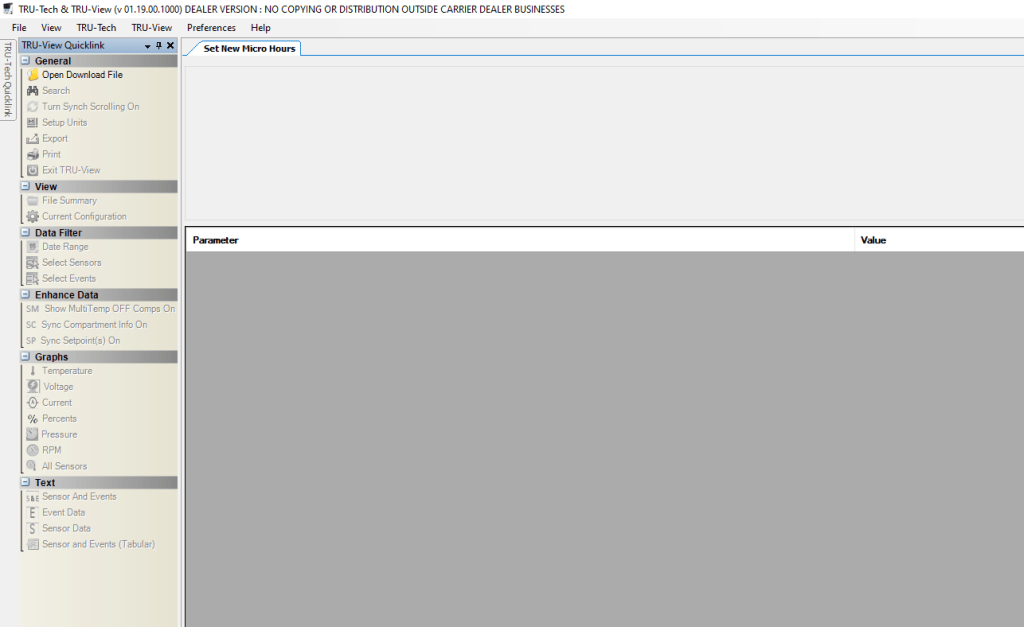Image resolution: width=1024 pixels, height=627 pixels.
Task: Collapse the Graphs section
Action: coord(26,357)
